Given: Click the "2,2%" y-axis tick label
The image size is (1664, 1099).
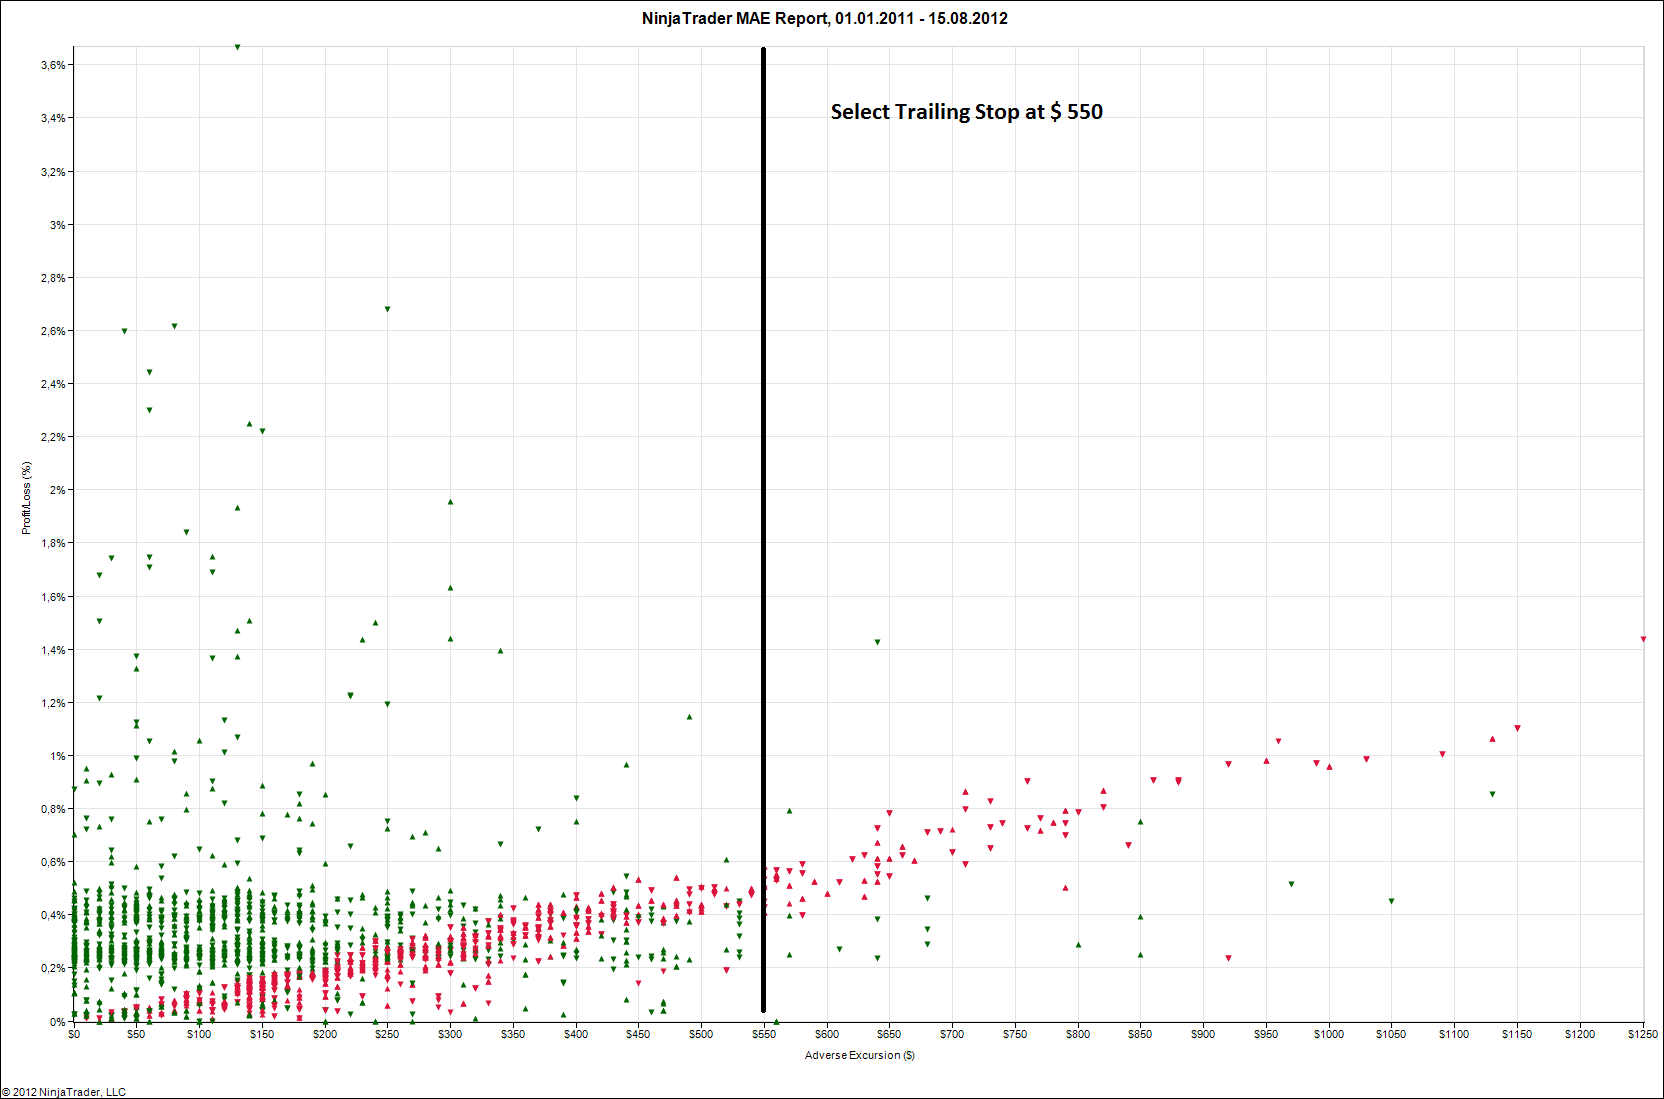Looking at the screenshot, I should click(x=53, y=437).
